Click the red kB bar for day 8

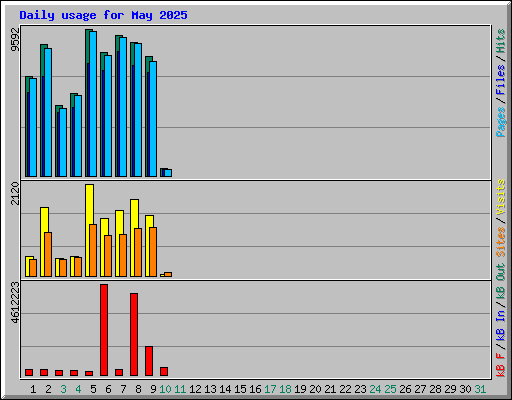(134, 334)
